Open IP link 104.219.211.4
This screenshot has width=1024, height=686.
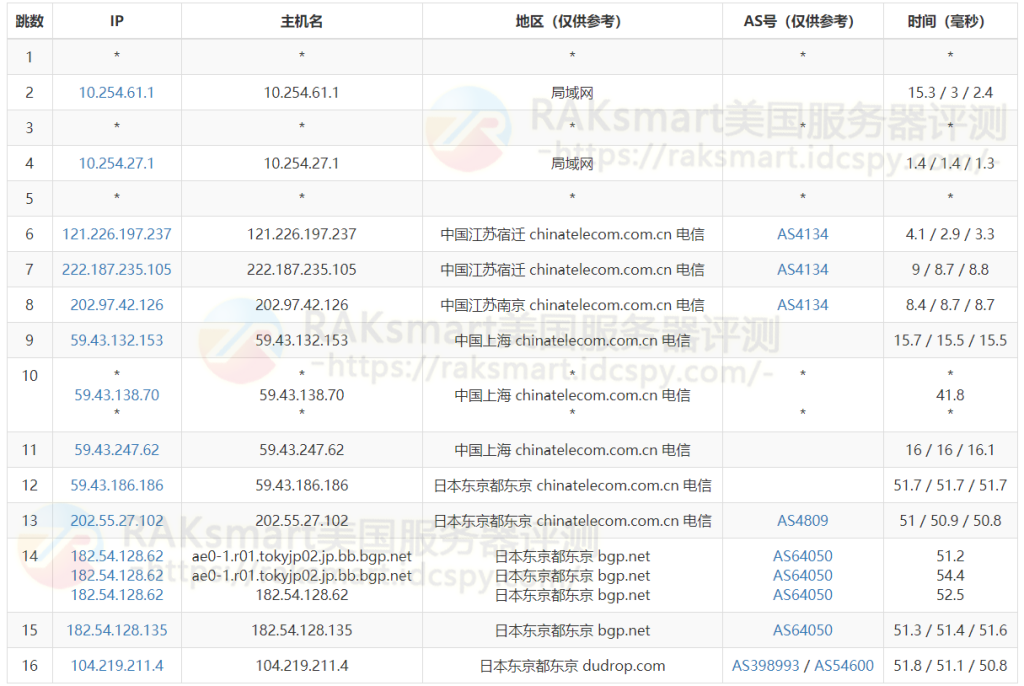[x=116, y=665]
